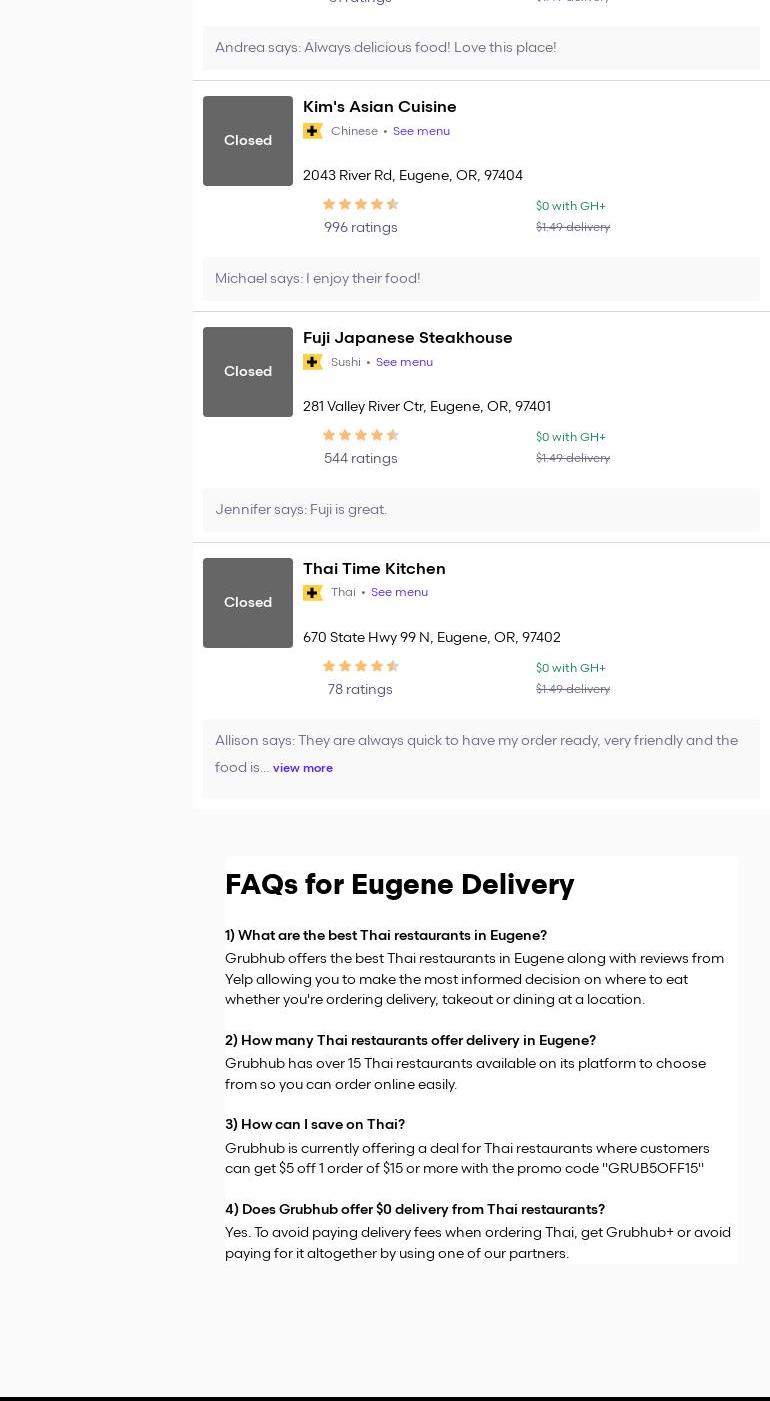The height and width of the screenshot is (1401, 770).
Task: Click Closed thumbnail for Kim's Asian Cuisine
Action: click(248, 141)
